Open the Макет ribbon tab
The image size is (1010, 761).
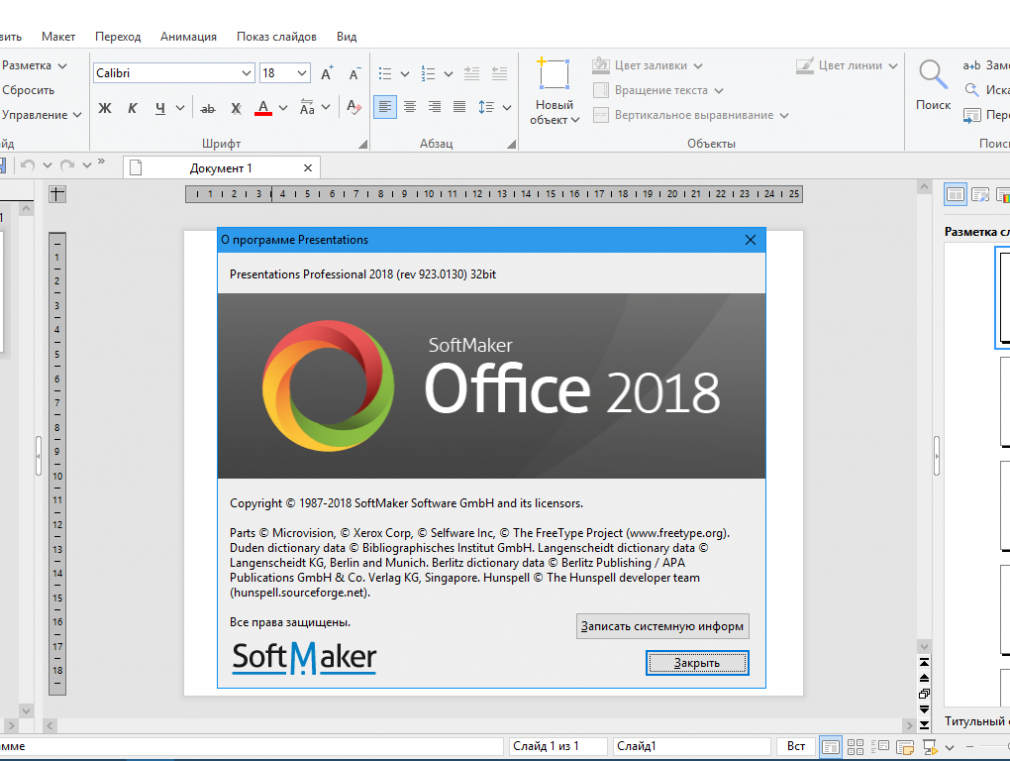pos(59,37)
